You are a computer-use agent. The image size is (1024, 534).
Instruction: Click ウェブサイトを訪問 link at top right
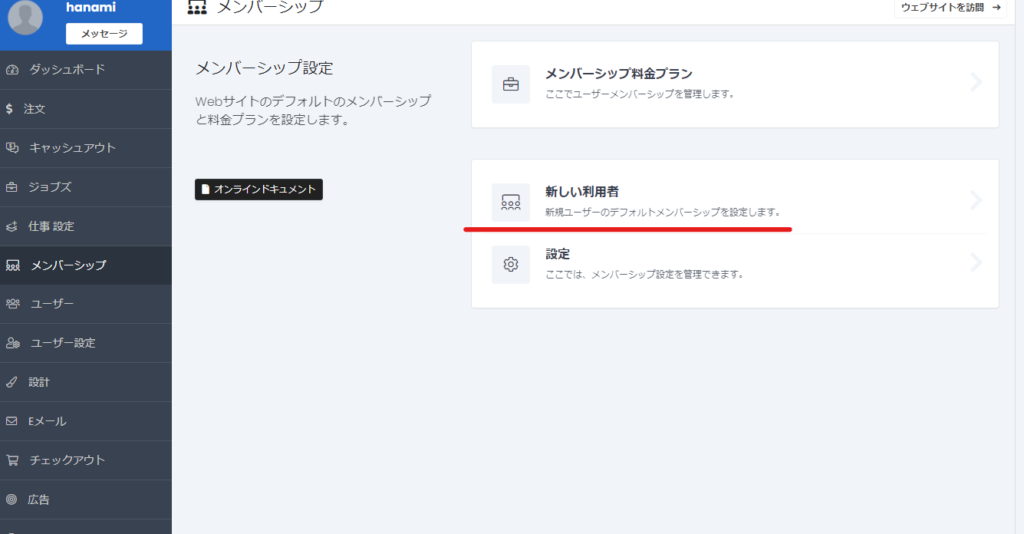(x=950, y=8)
